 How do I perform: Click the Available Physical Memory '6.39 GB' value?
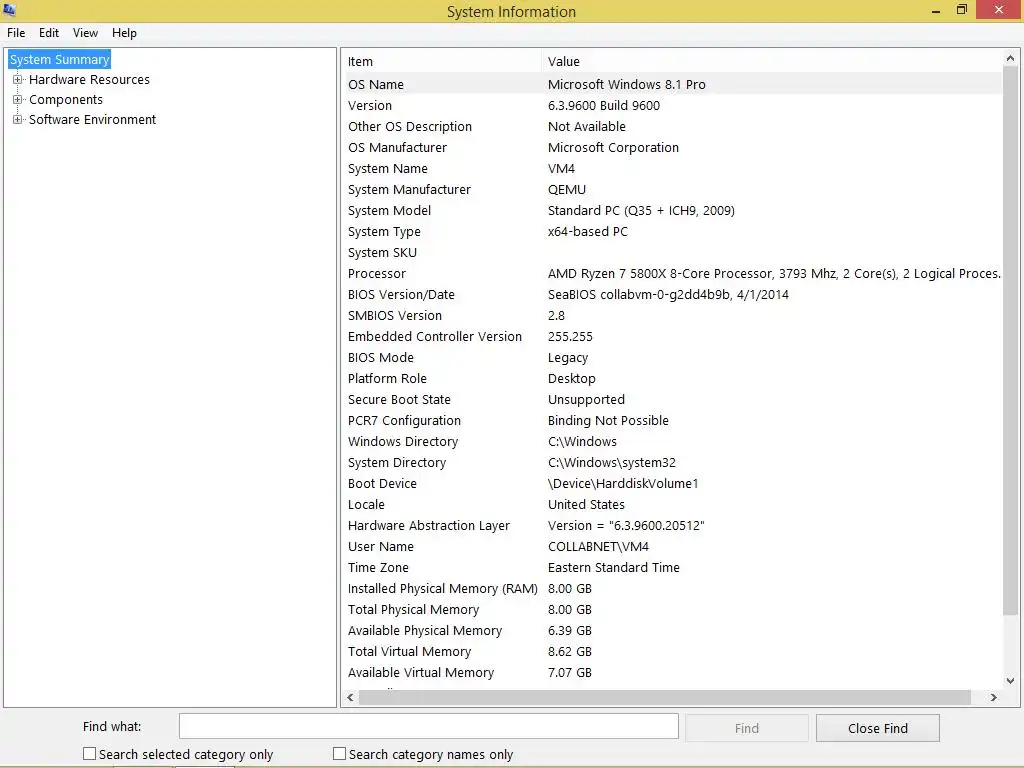(569, 631)
